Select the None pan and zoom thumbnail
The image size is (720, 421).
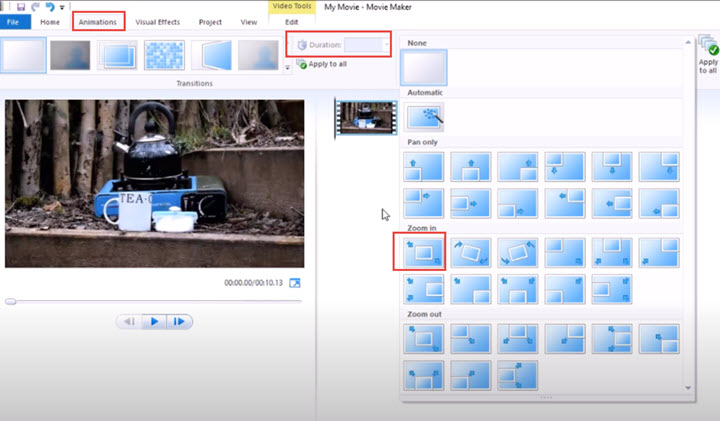[423, 67]
